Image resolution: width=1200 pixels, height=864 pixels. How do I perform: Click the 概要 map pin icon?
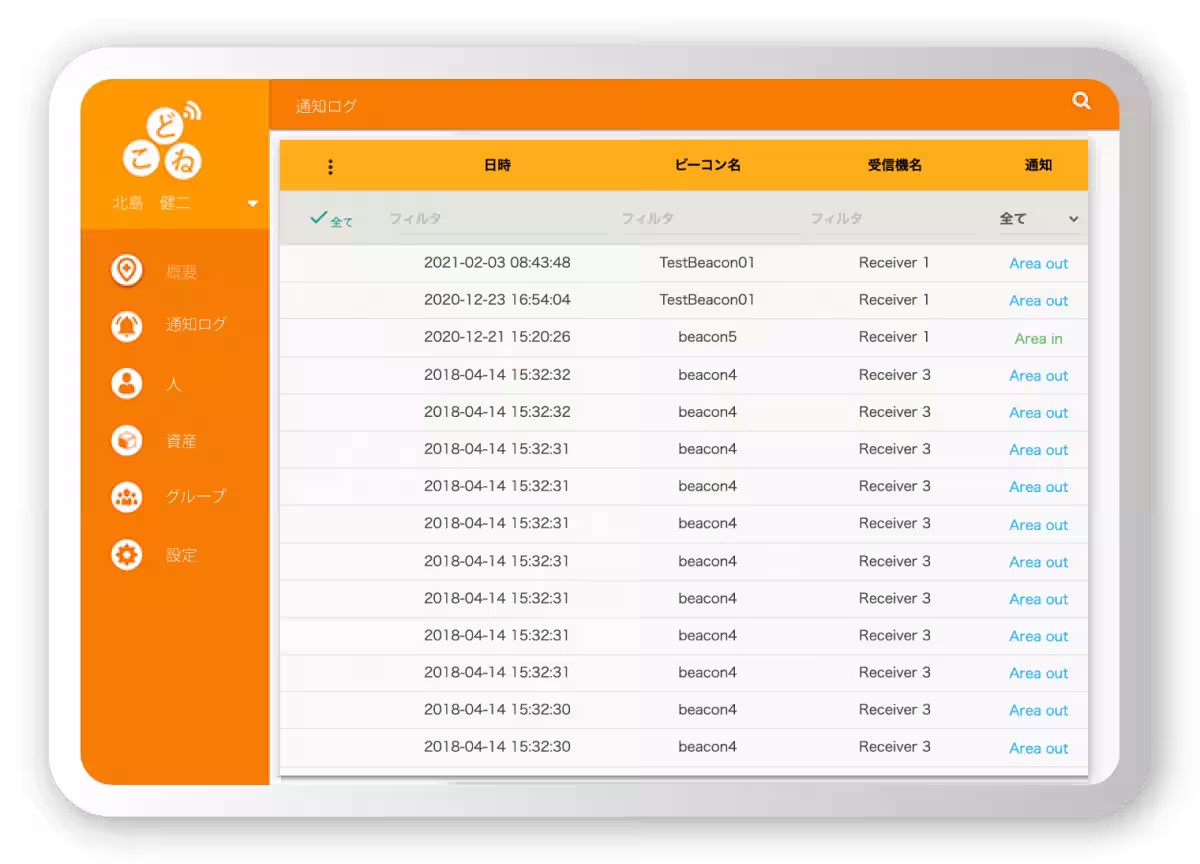click(127, 270)
